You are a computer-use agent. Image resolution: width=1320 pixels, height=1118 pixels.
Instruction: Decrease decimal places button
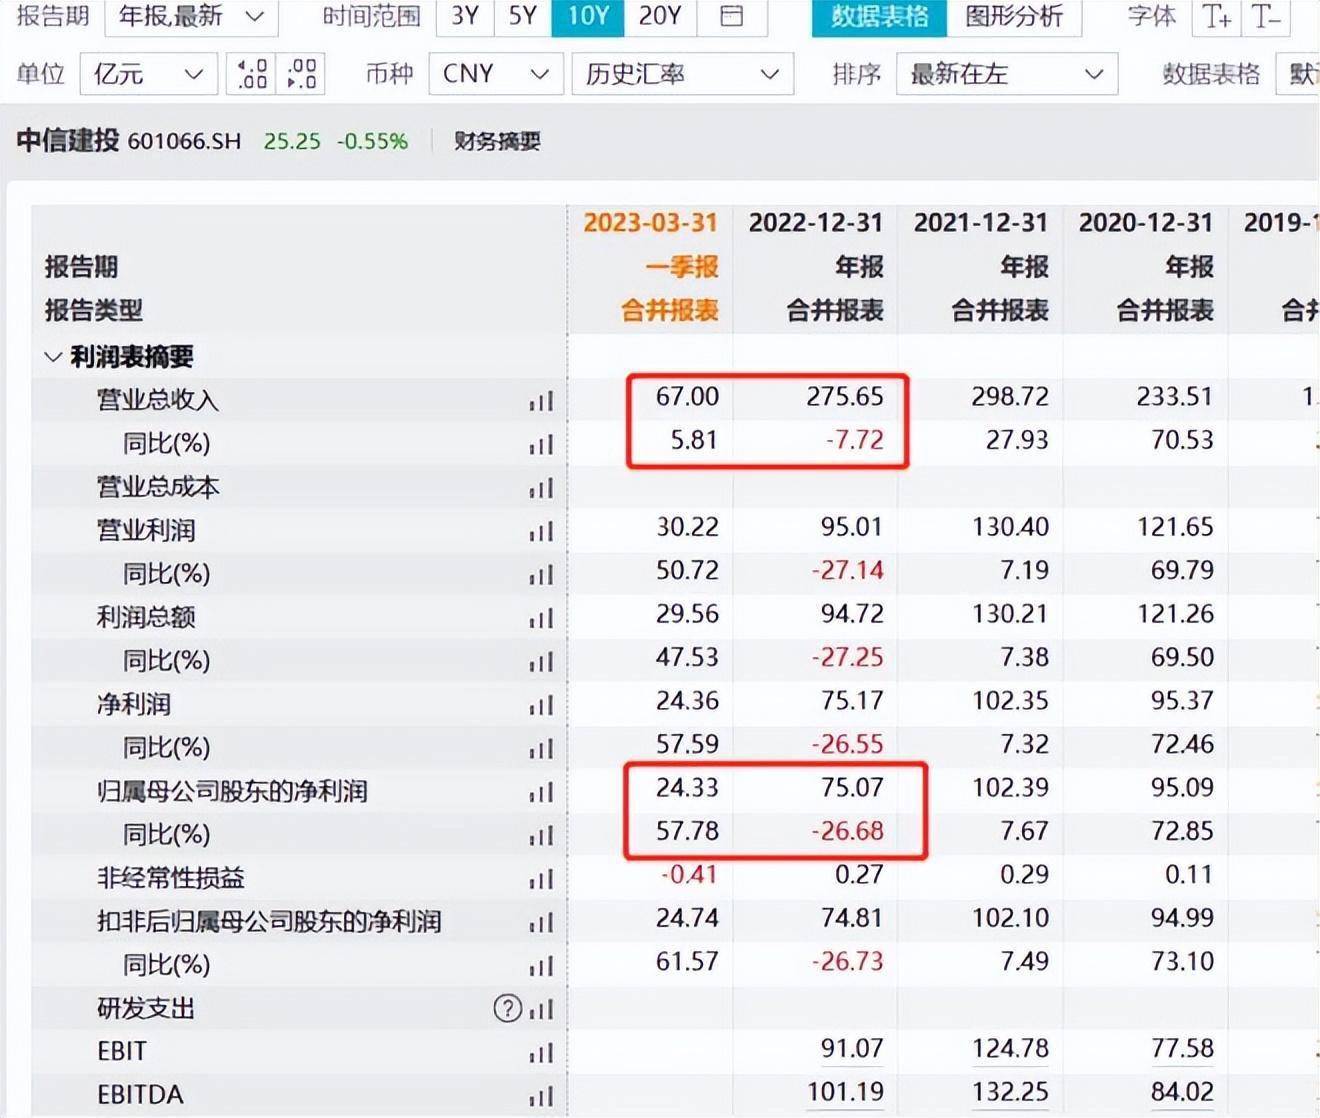click(301, 74)
